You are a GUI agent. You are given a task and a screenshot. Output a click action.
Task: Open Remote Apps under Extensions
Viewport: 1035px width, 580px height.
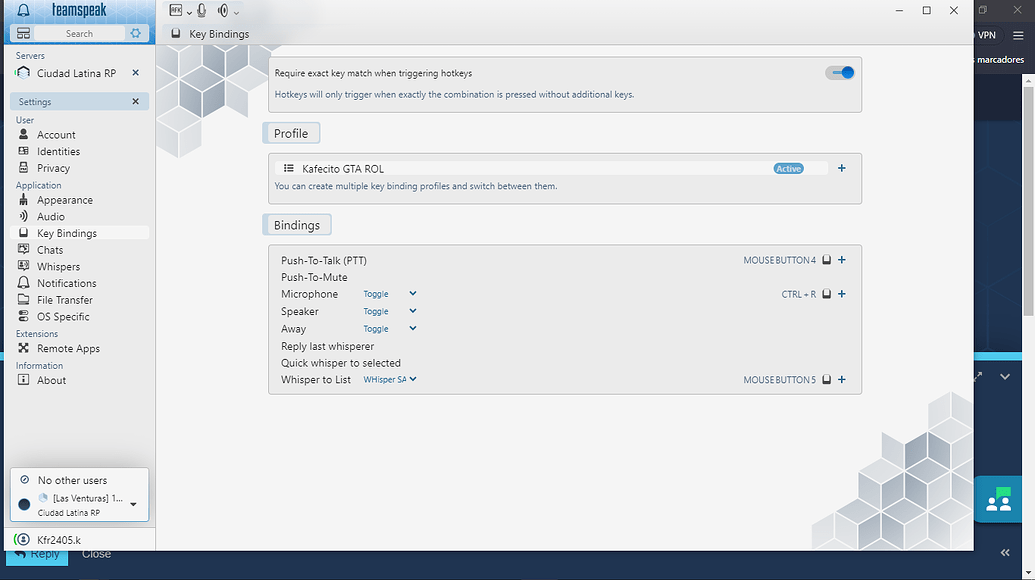click(62, 348)
